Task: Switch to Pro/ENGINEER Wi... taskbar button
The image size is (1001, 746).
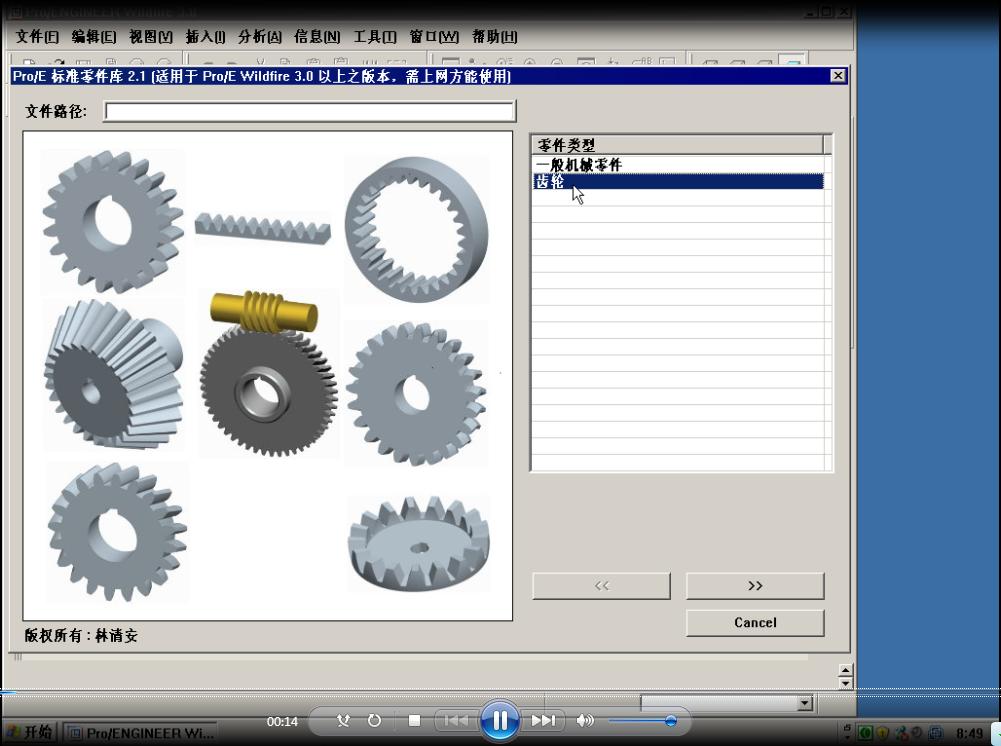Action: point(142,733)
